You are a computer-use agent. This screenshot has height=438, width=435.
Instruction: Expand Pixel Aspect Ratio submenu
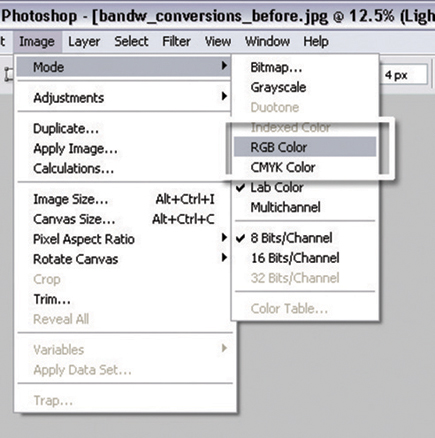(123, 239)
